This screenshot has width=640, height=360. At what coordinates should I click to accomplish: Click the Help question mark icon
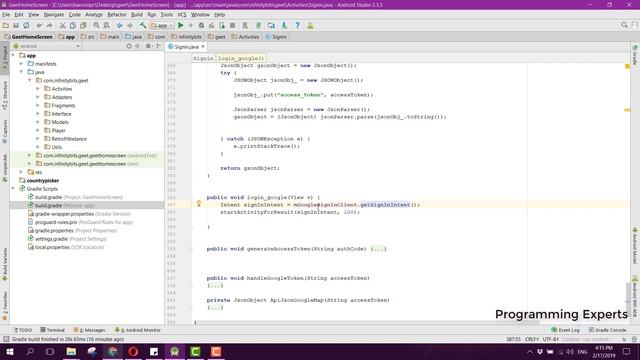coord(298,25)
